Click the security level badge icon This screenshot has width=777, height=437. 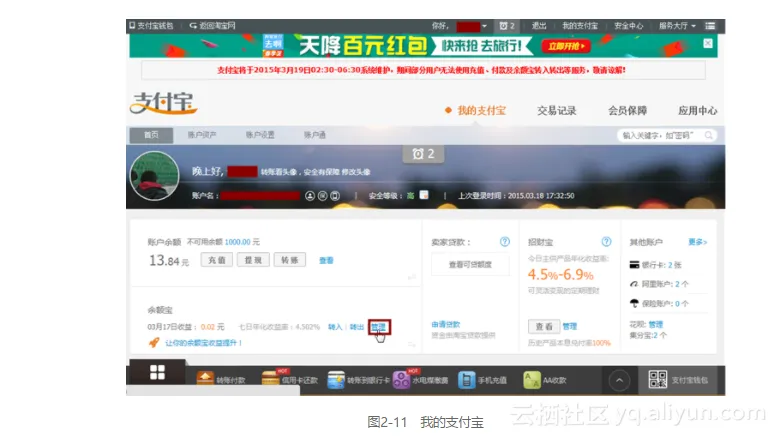424,195
